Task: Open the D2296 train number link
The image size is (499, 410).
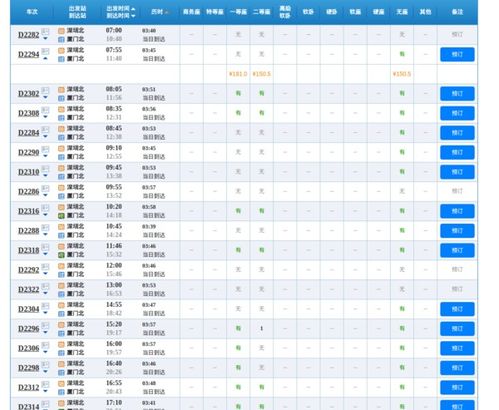Action: [x=29, y=329]
